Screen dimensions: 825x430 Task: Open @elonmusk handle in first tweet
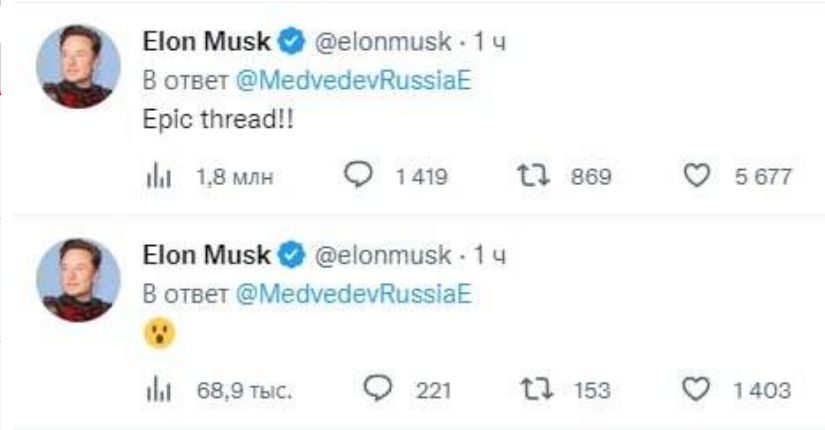point(383,44)
